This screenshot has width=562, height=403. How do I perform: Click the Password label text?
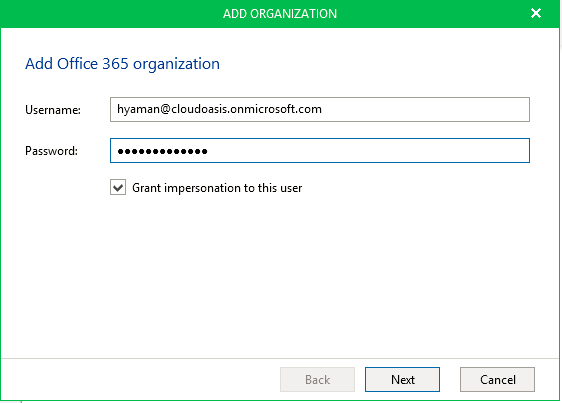[x=51, y=151]
